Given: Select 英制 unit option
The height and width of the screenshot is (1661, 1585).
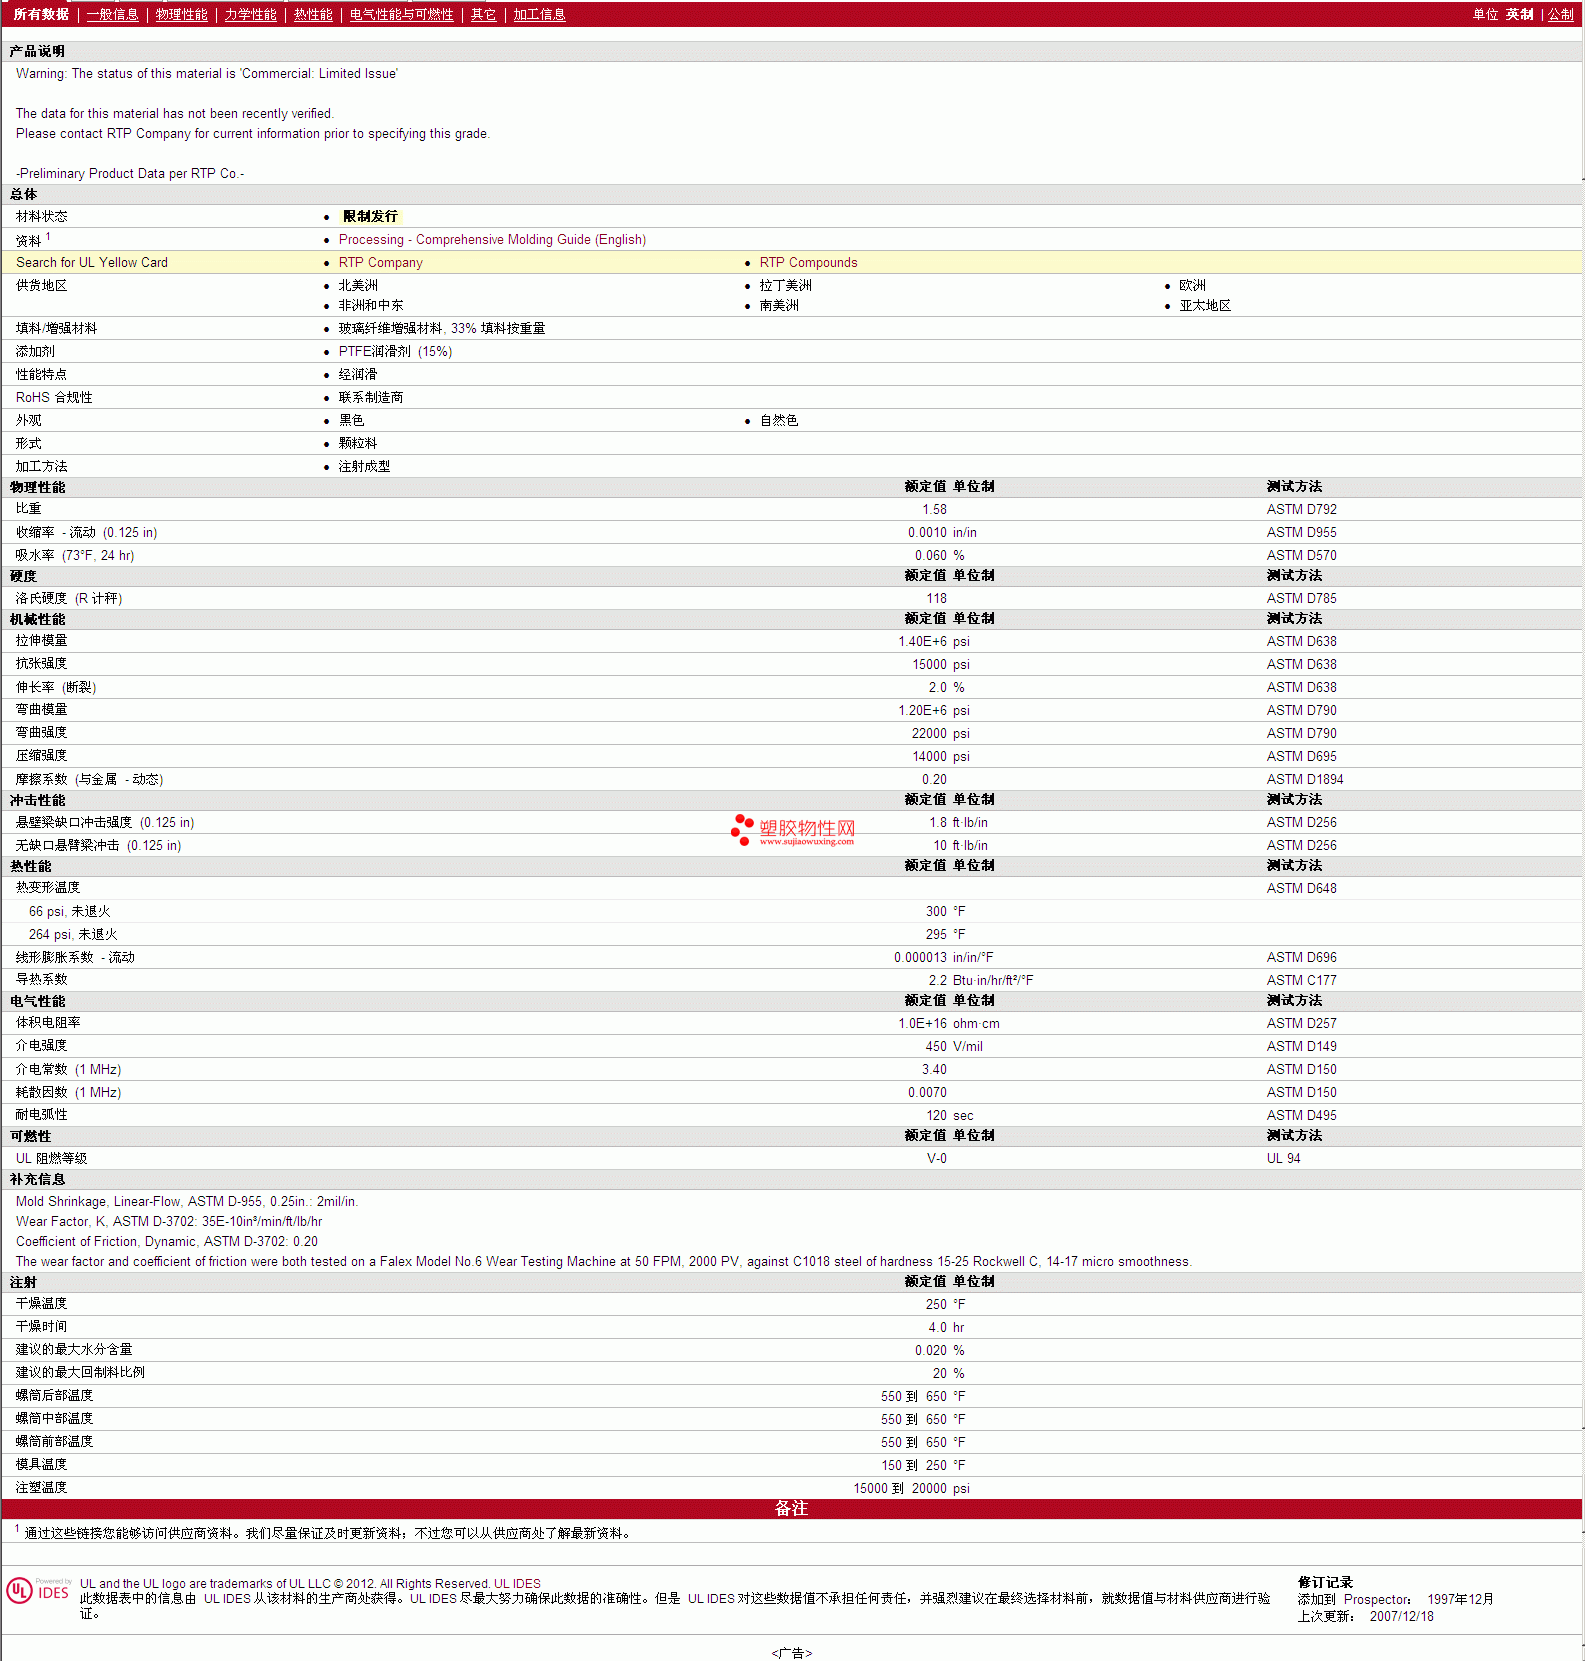Looking at the screenshot, I should click(1520, 14).
